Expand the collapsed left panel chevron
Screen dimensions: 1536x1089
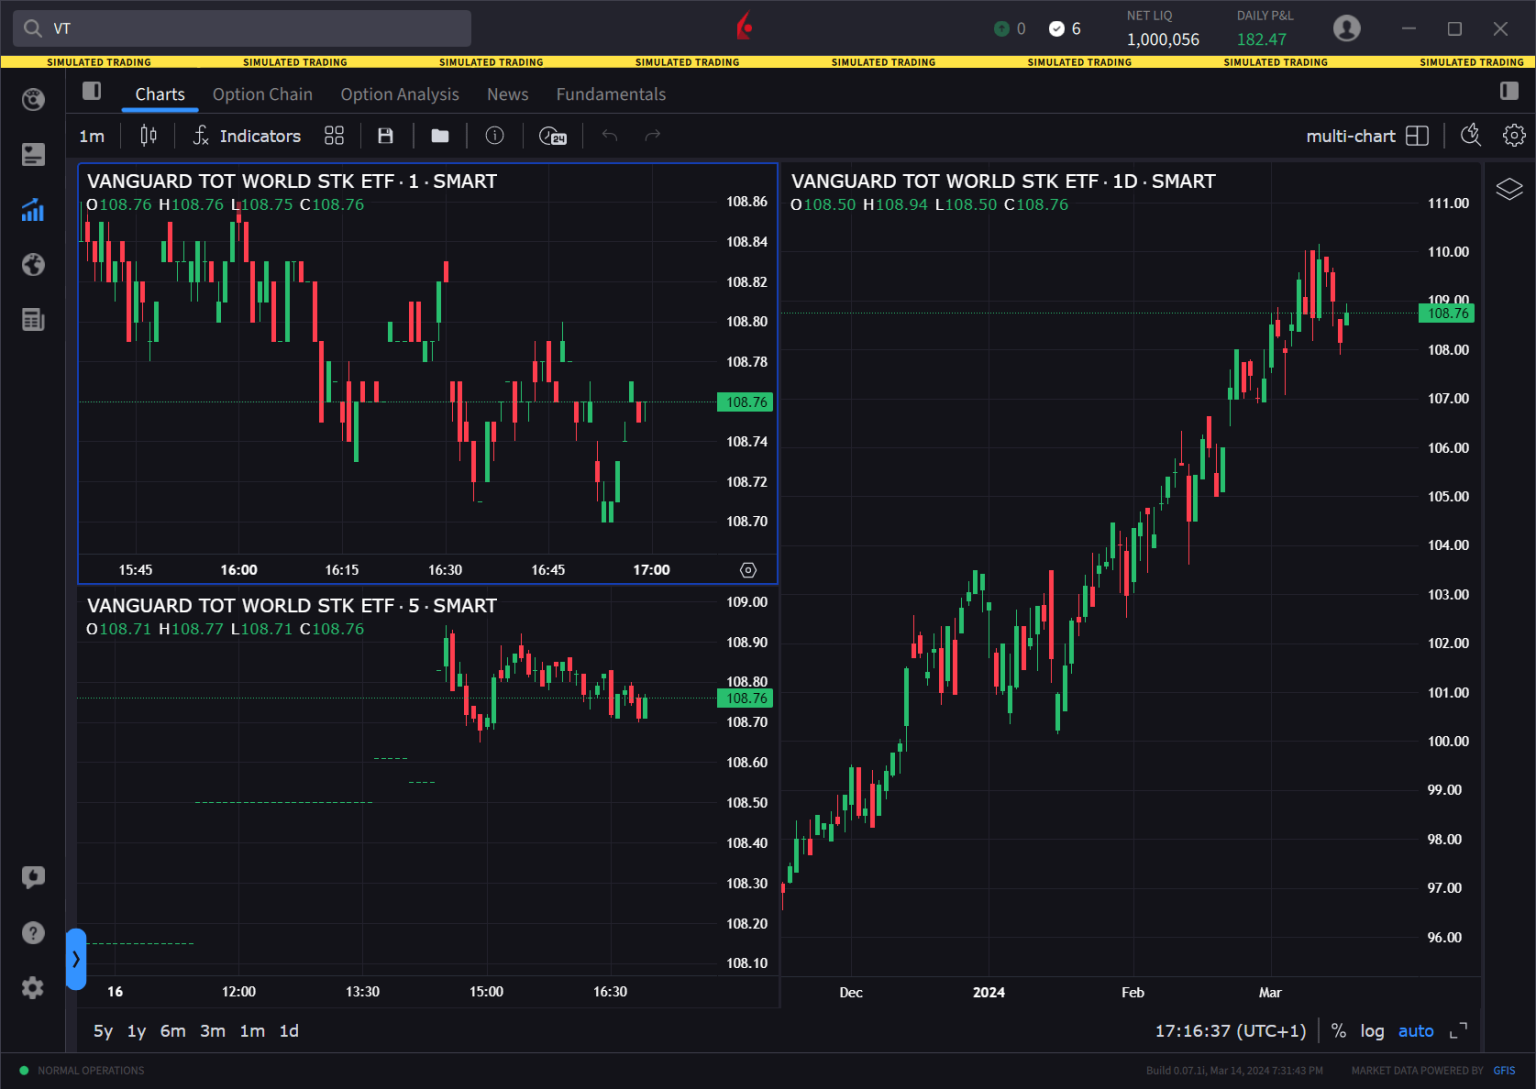click(x=76, y=959)
